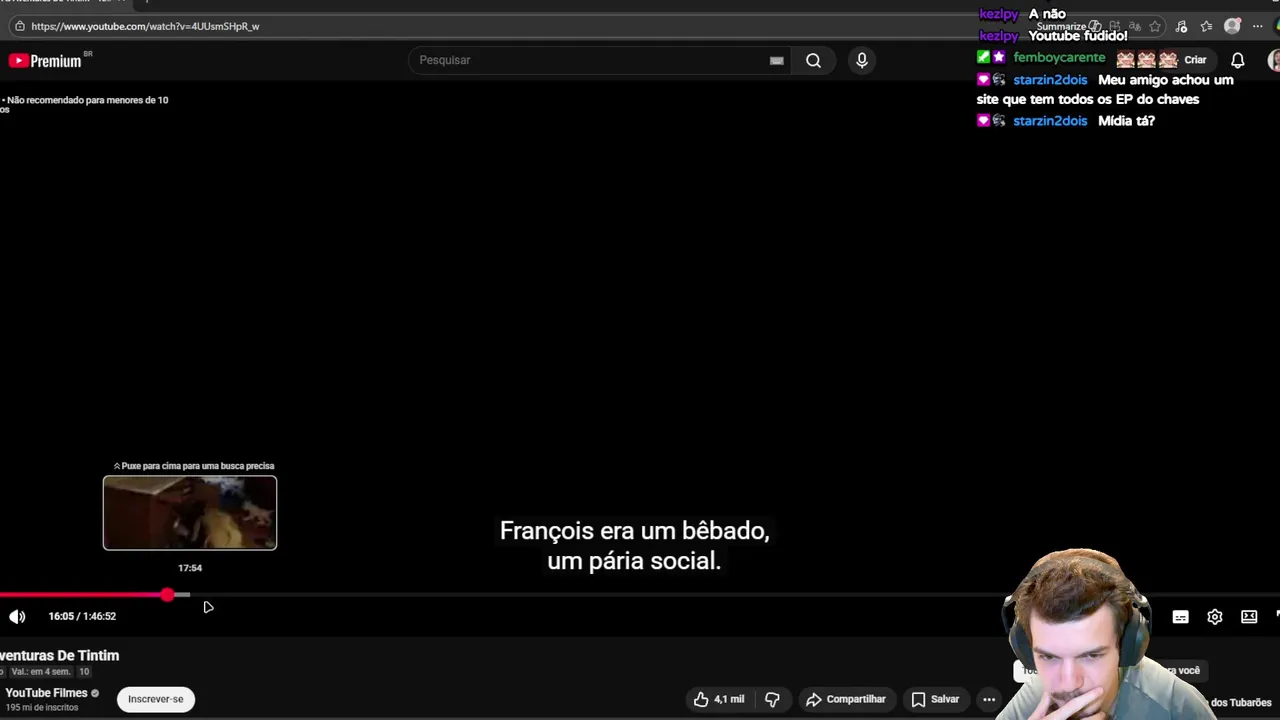Click the address bar URL
The image size is (1280, 720).
point(145,26)
